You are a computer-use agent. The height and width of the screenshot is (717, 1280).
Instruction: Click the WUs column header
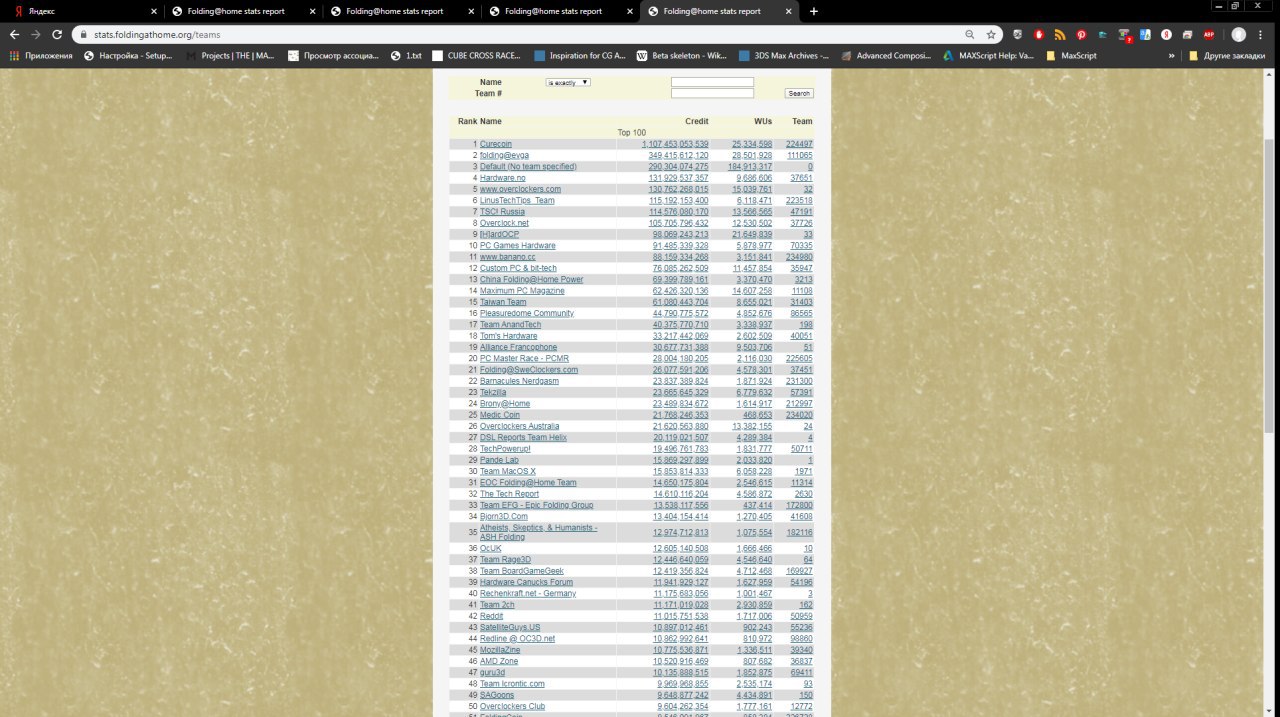tap(763, 121)
